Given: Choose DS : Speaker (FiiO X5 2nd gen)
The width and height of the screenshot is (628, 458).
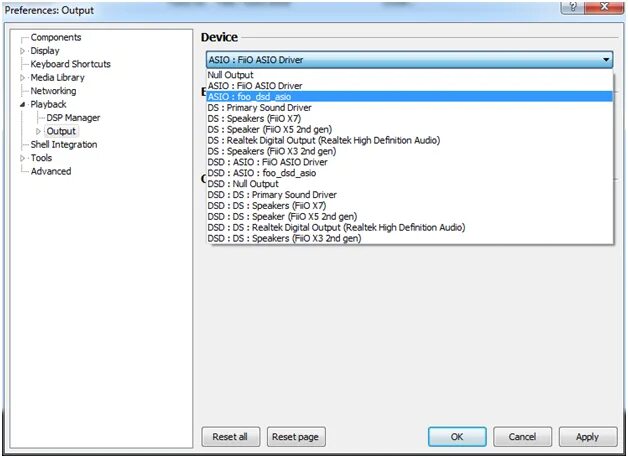Looking at the screenshot, I should tap(410, 129).
